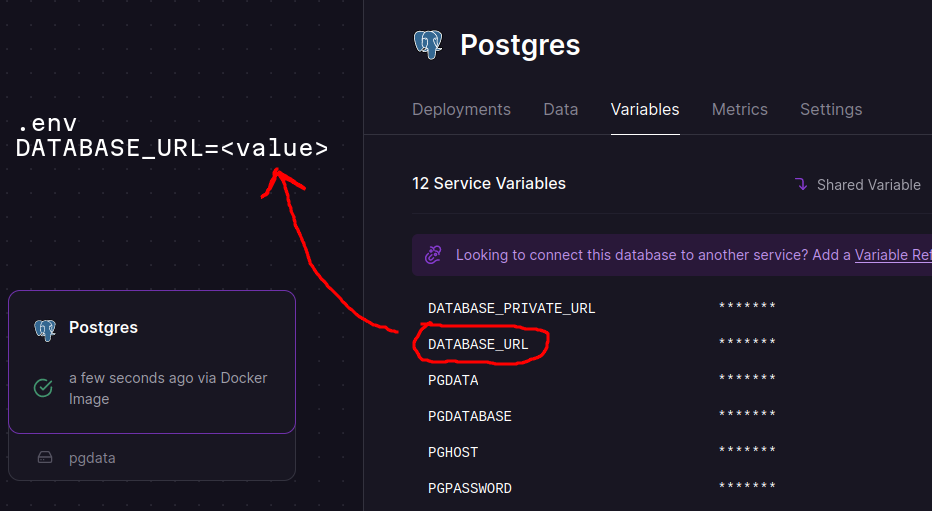This screenshot has width=932, height=511.
Task: Go to the Settings tab
Action: (830, 109)
